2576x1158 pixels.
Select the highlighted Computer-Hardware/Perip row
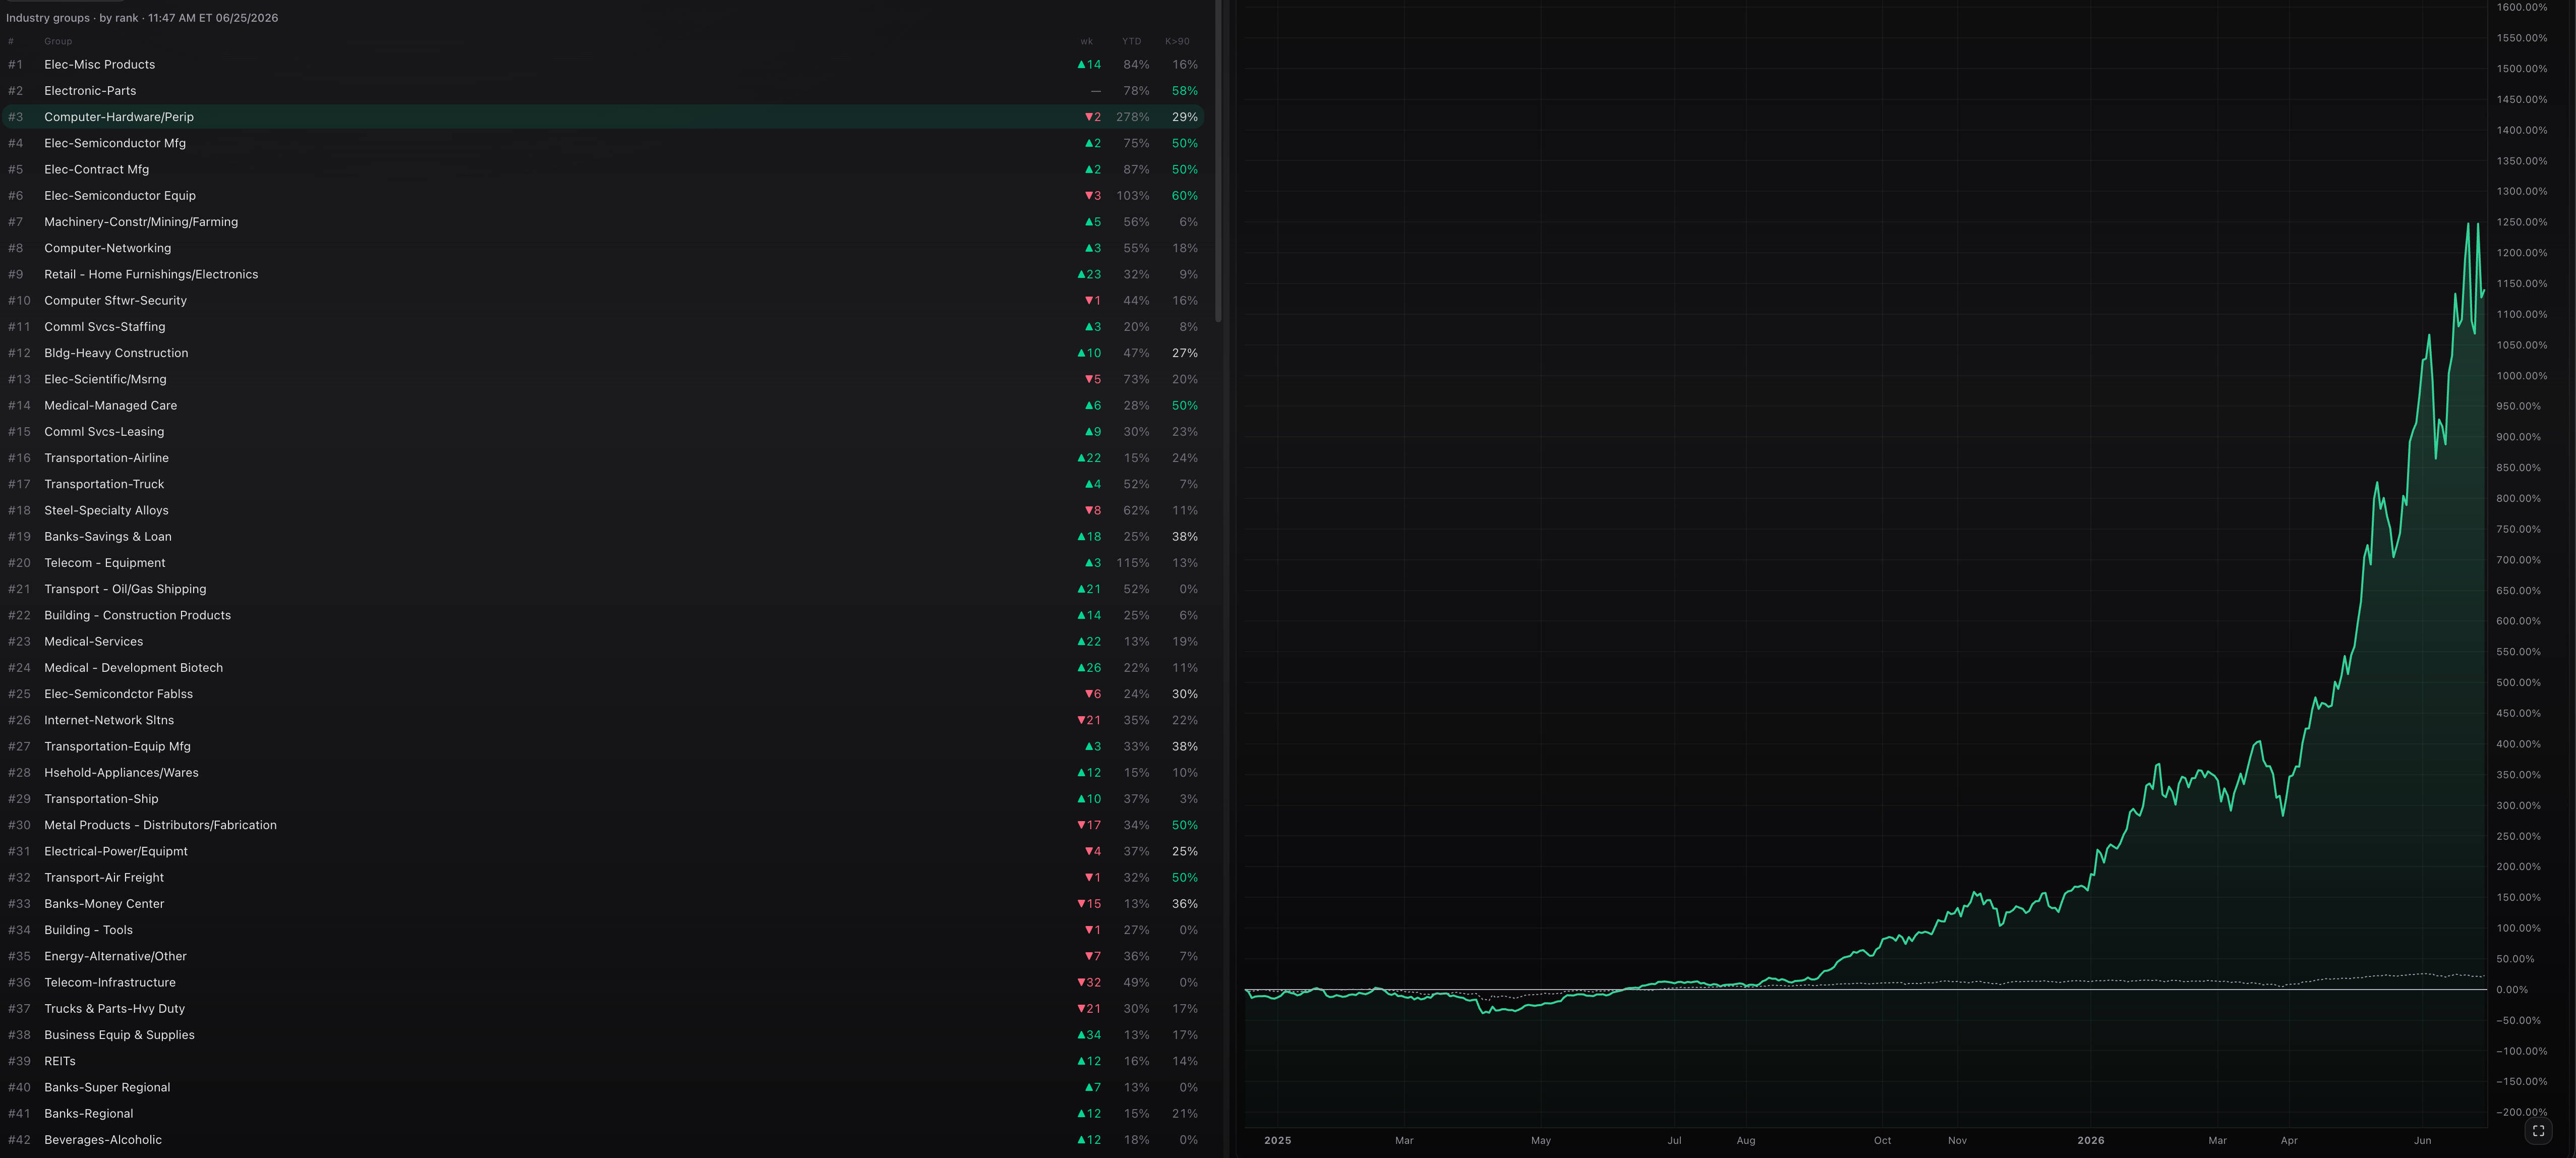(x=603, y=117)
